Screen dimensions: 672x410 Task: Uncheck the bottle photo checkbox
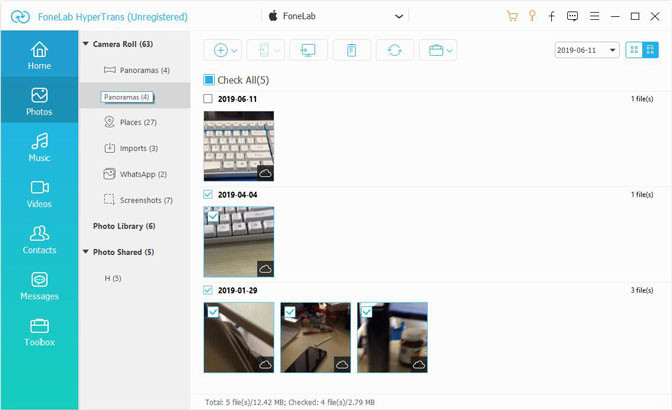click(366, 311)
